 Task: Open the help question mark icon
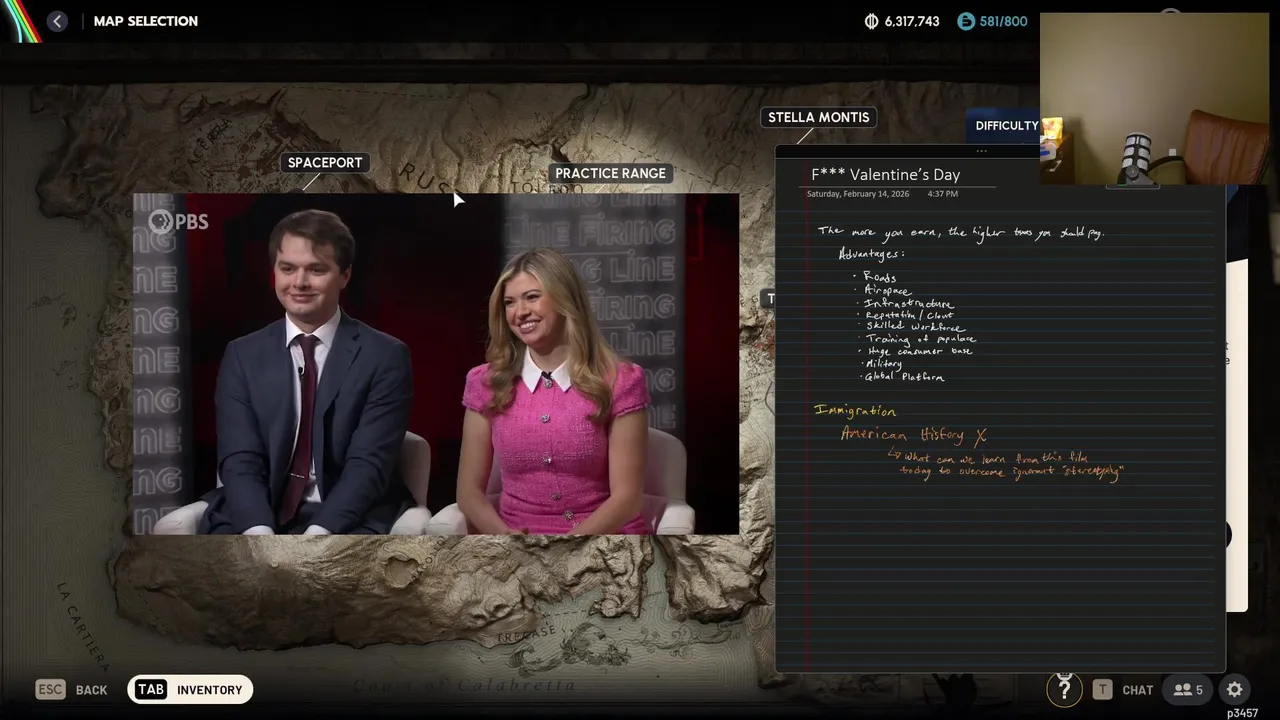point(1064,689)
